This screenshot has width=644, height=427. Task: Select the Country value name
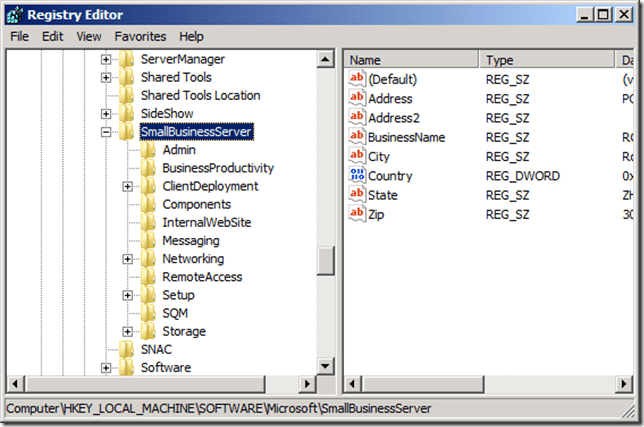click(390, 176)
